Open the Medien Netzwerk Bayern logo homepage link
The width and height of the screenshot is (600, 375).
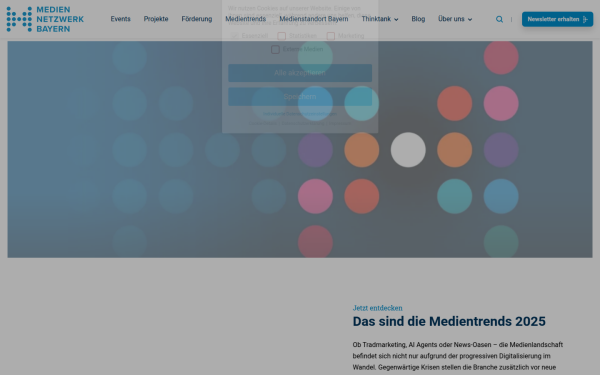point(45,19)
